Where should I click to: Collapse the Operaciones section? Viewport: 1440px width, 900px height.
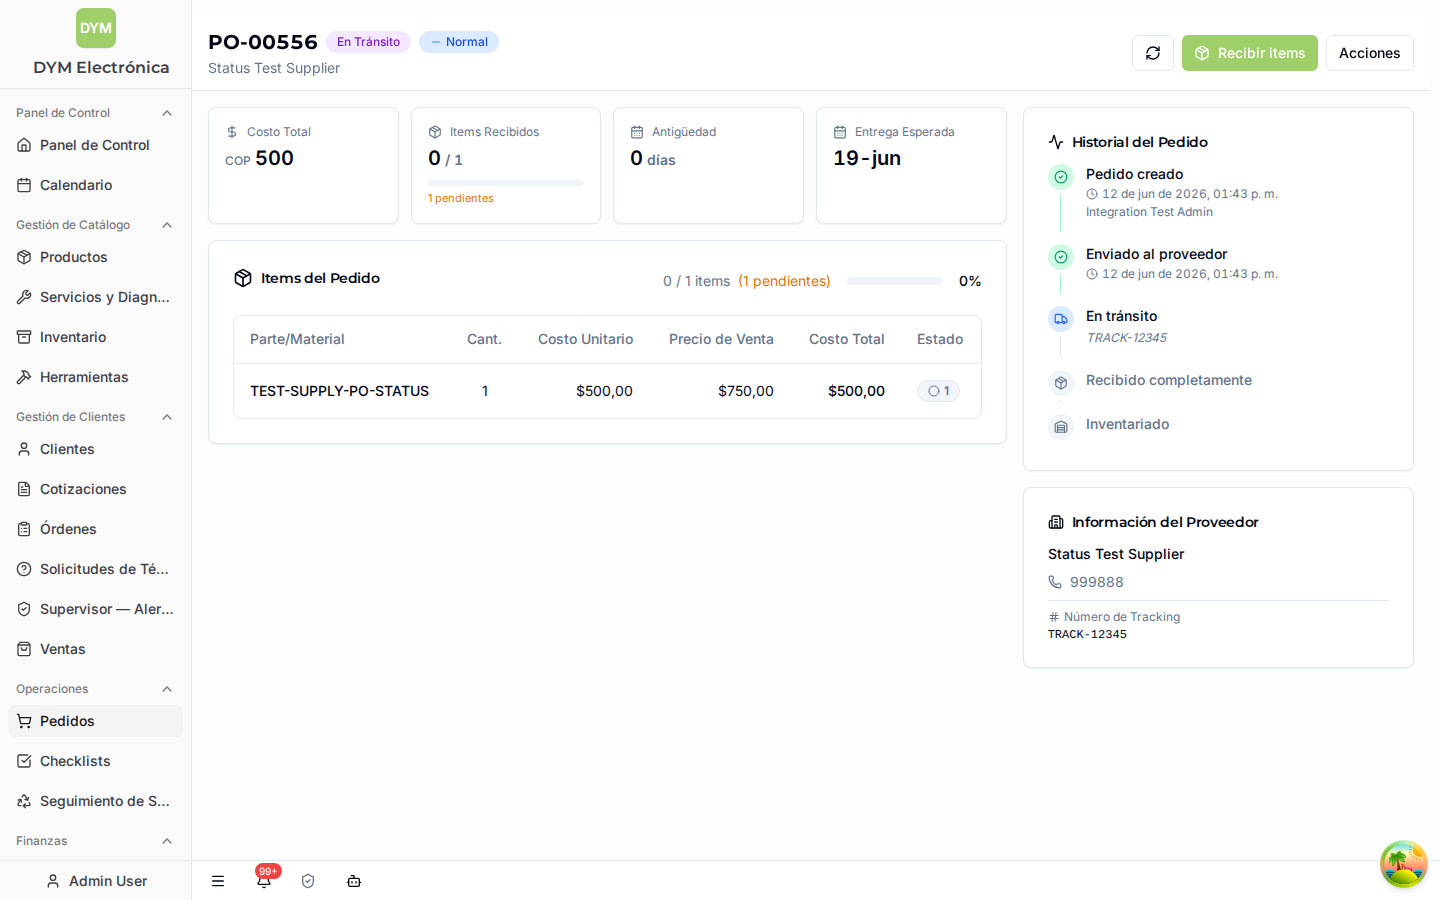(167, 689)
